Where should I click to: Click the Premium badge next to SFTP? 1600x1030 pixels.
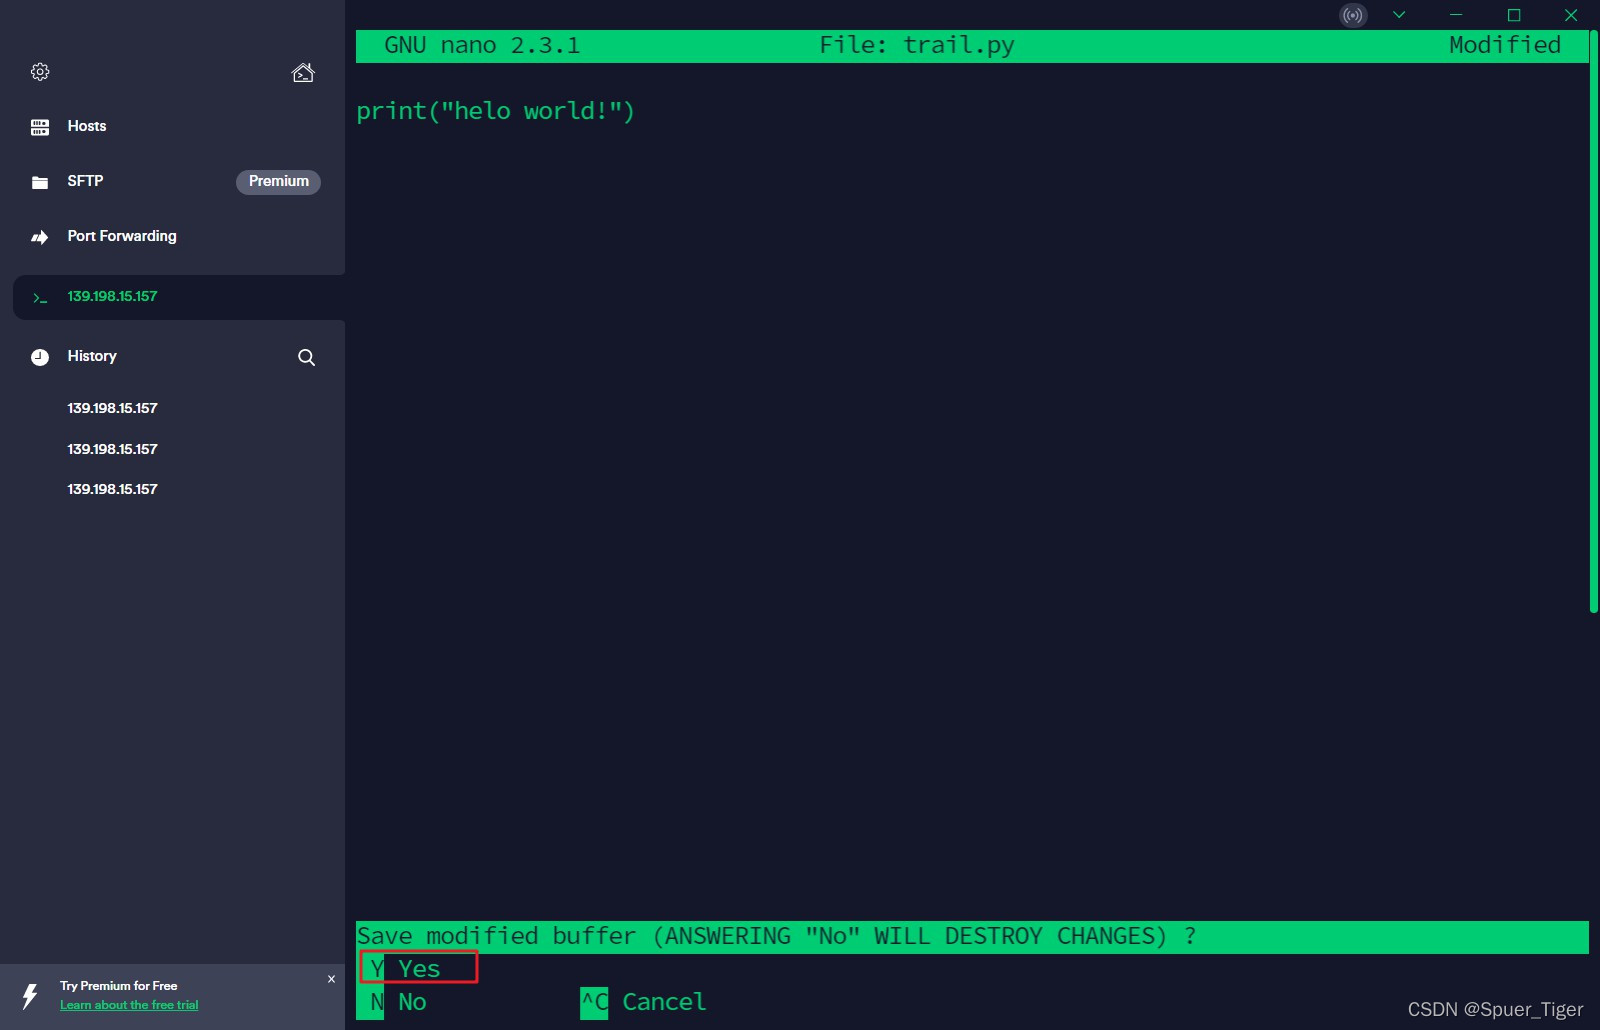point(278,181)
